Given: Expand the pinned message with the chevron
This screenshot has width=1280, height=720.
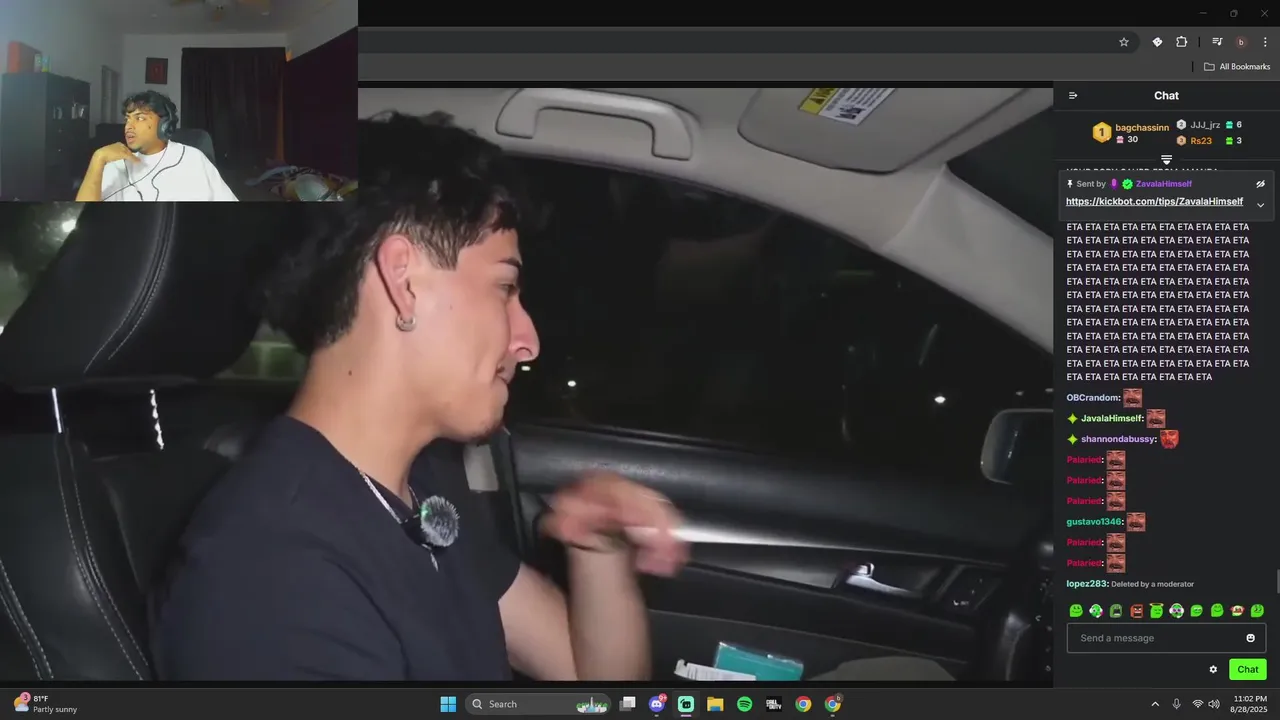Looking at the screenshot, I should pos(1260,205).
